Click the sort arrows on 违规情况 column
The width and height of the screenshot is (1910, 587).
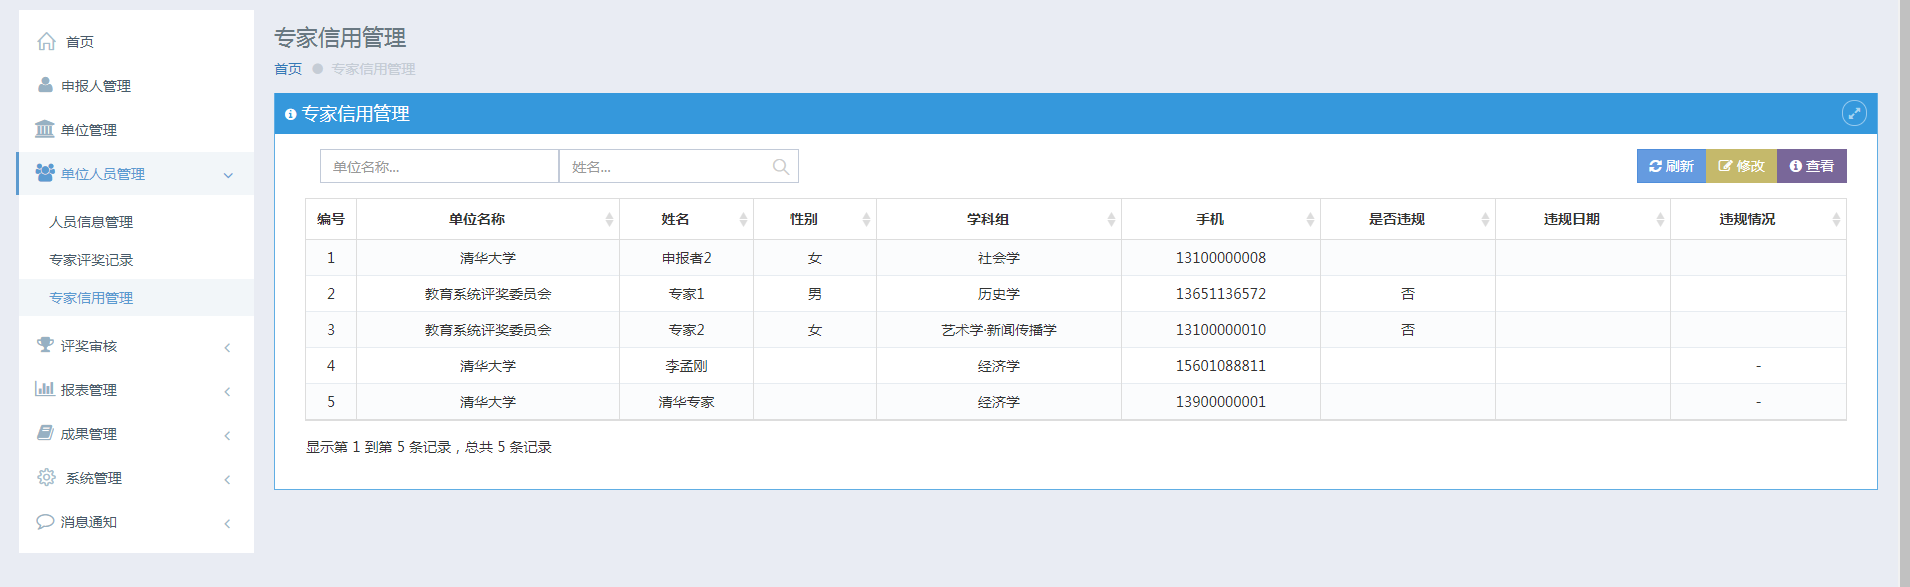pos(1836,220)
